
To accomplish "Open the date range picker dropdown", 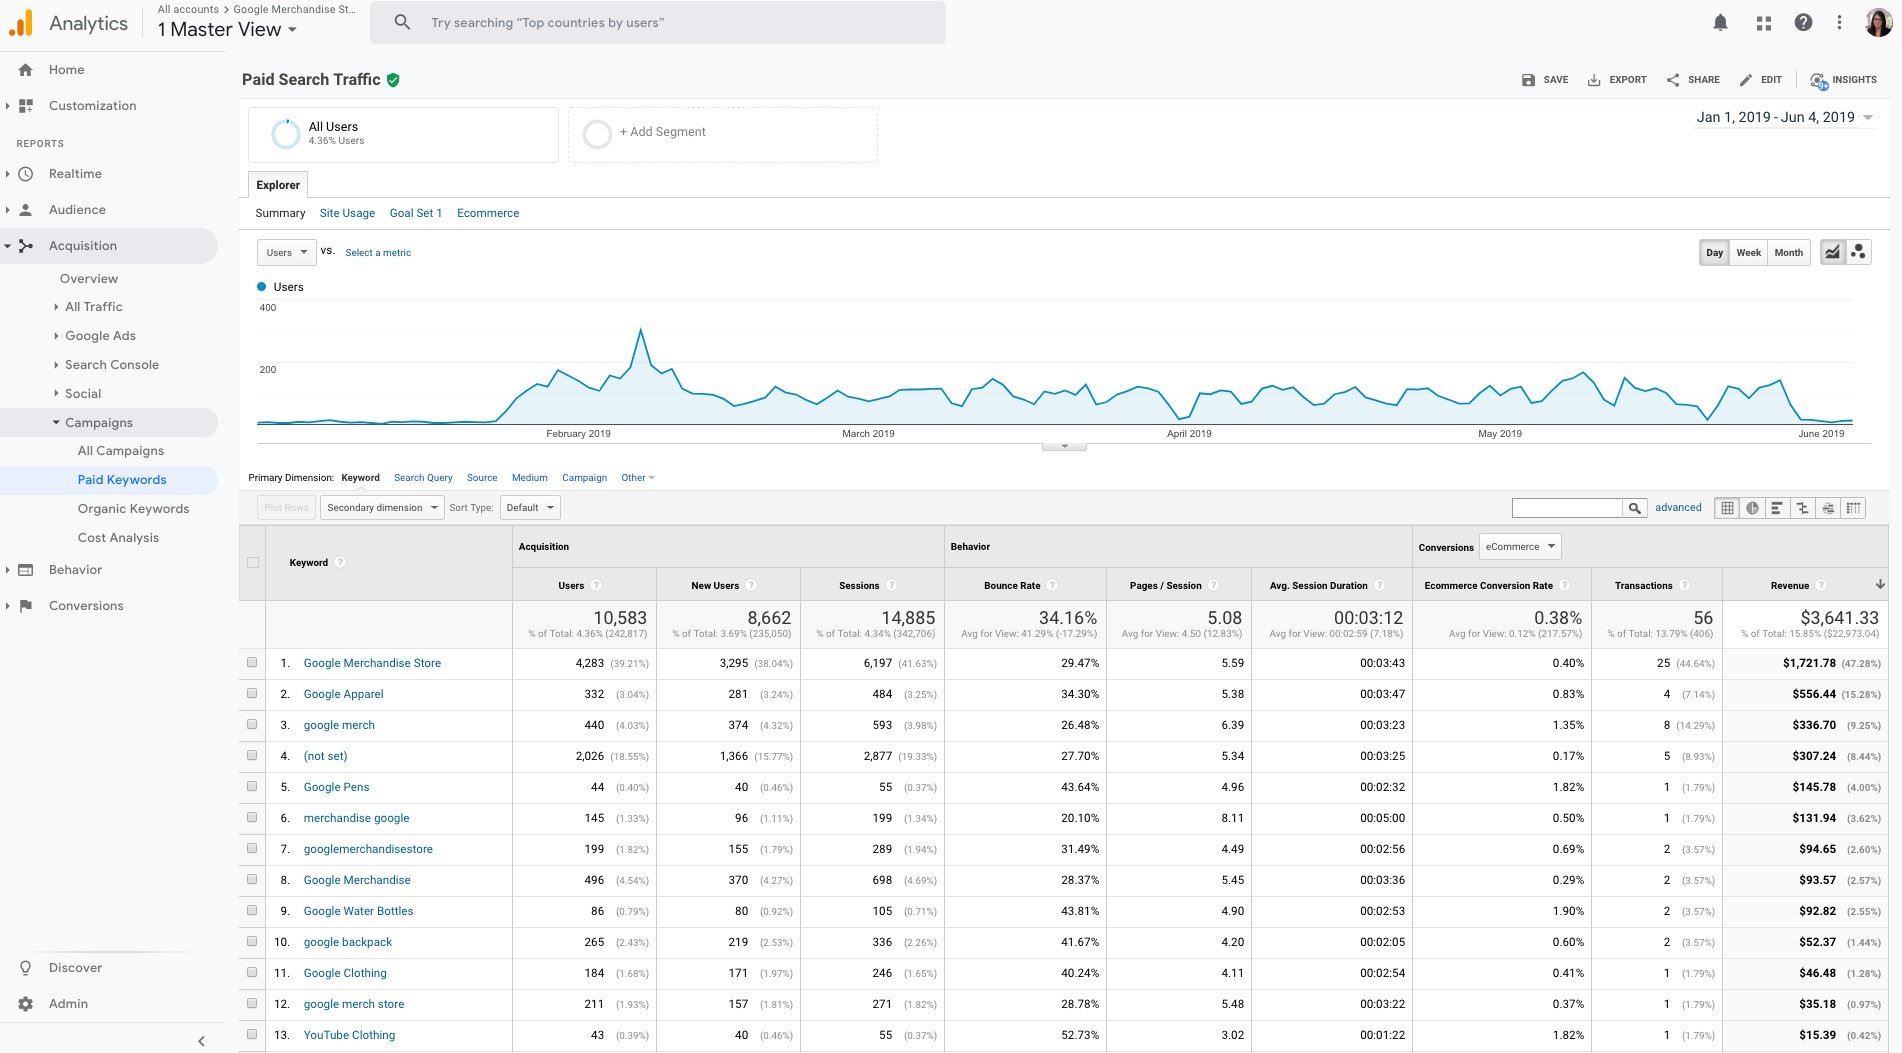I will click(x=1784, y=117).
